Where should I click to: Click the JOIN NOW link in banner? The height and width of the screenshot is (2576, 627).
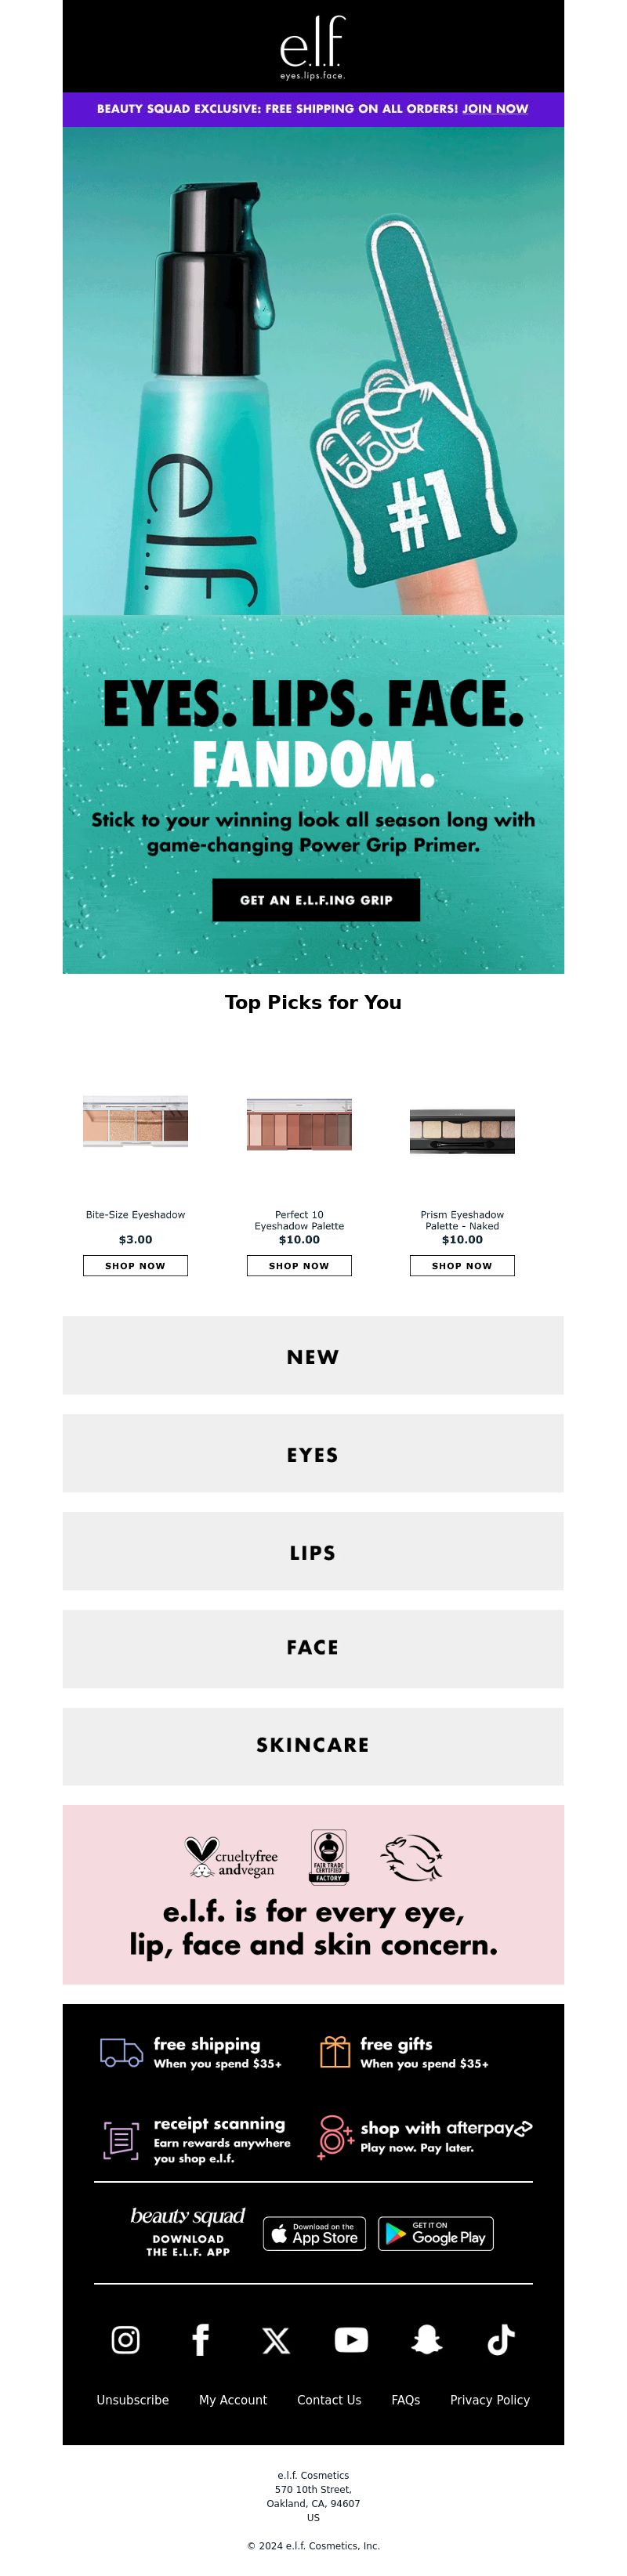click(495, 109)
